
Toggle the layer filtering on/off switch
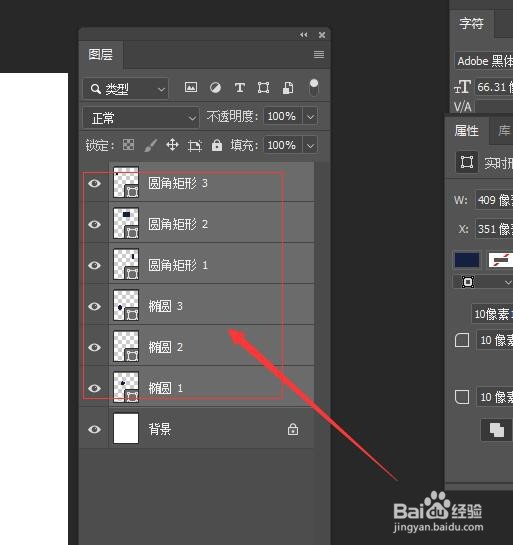click(x=314, y=87)
